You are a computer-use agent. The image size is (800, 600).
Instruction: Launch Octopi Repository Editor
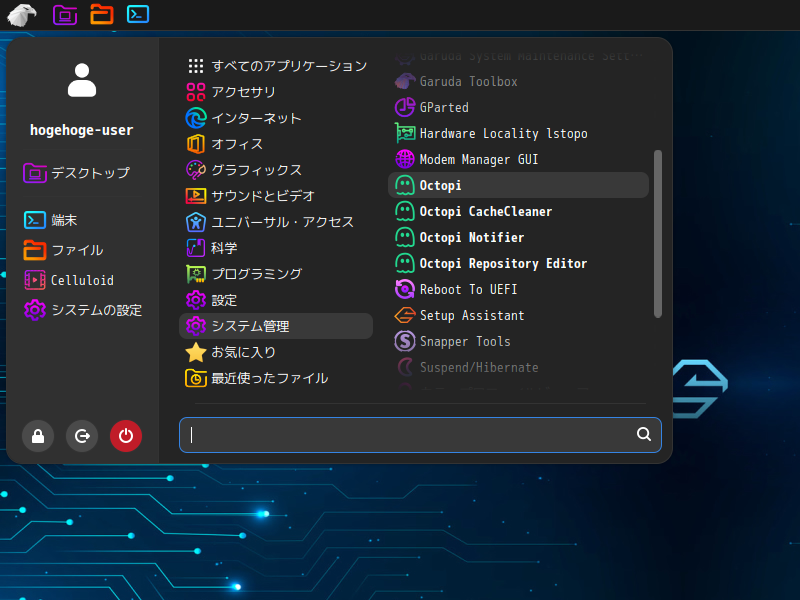coord(518,263)
